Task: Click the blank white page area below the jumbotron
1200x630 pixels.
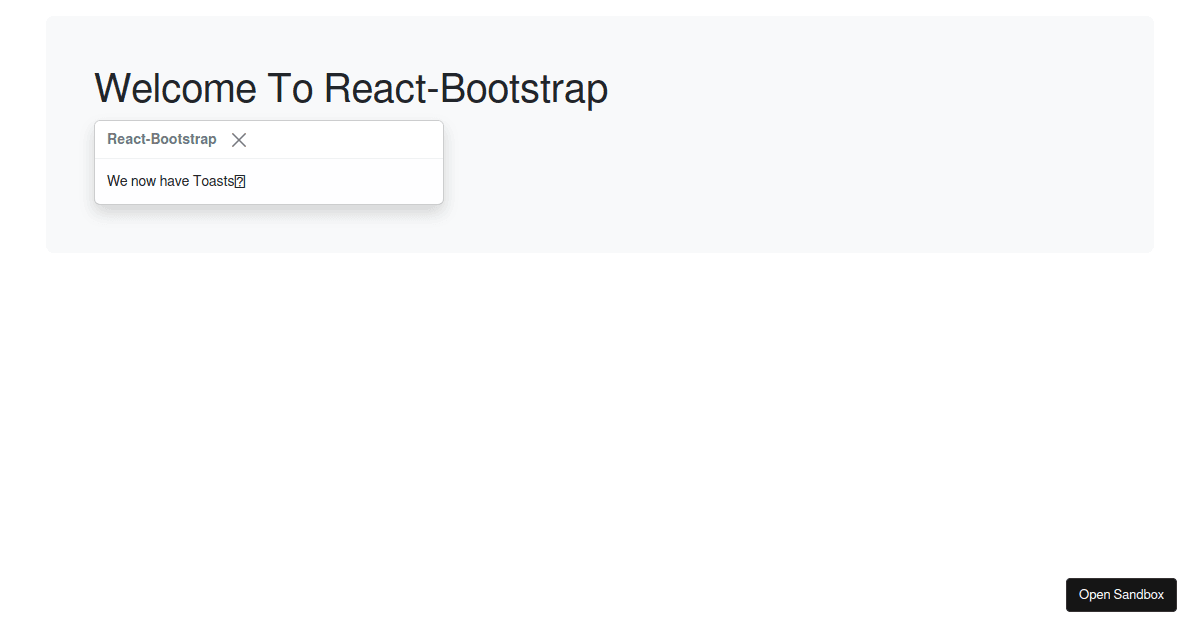Action: tap(600, 420)
